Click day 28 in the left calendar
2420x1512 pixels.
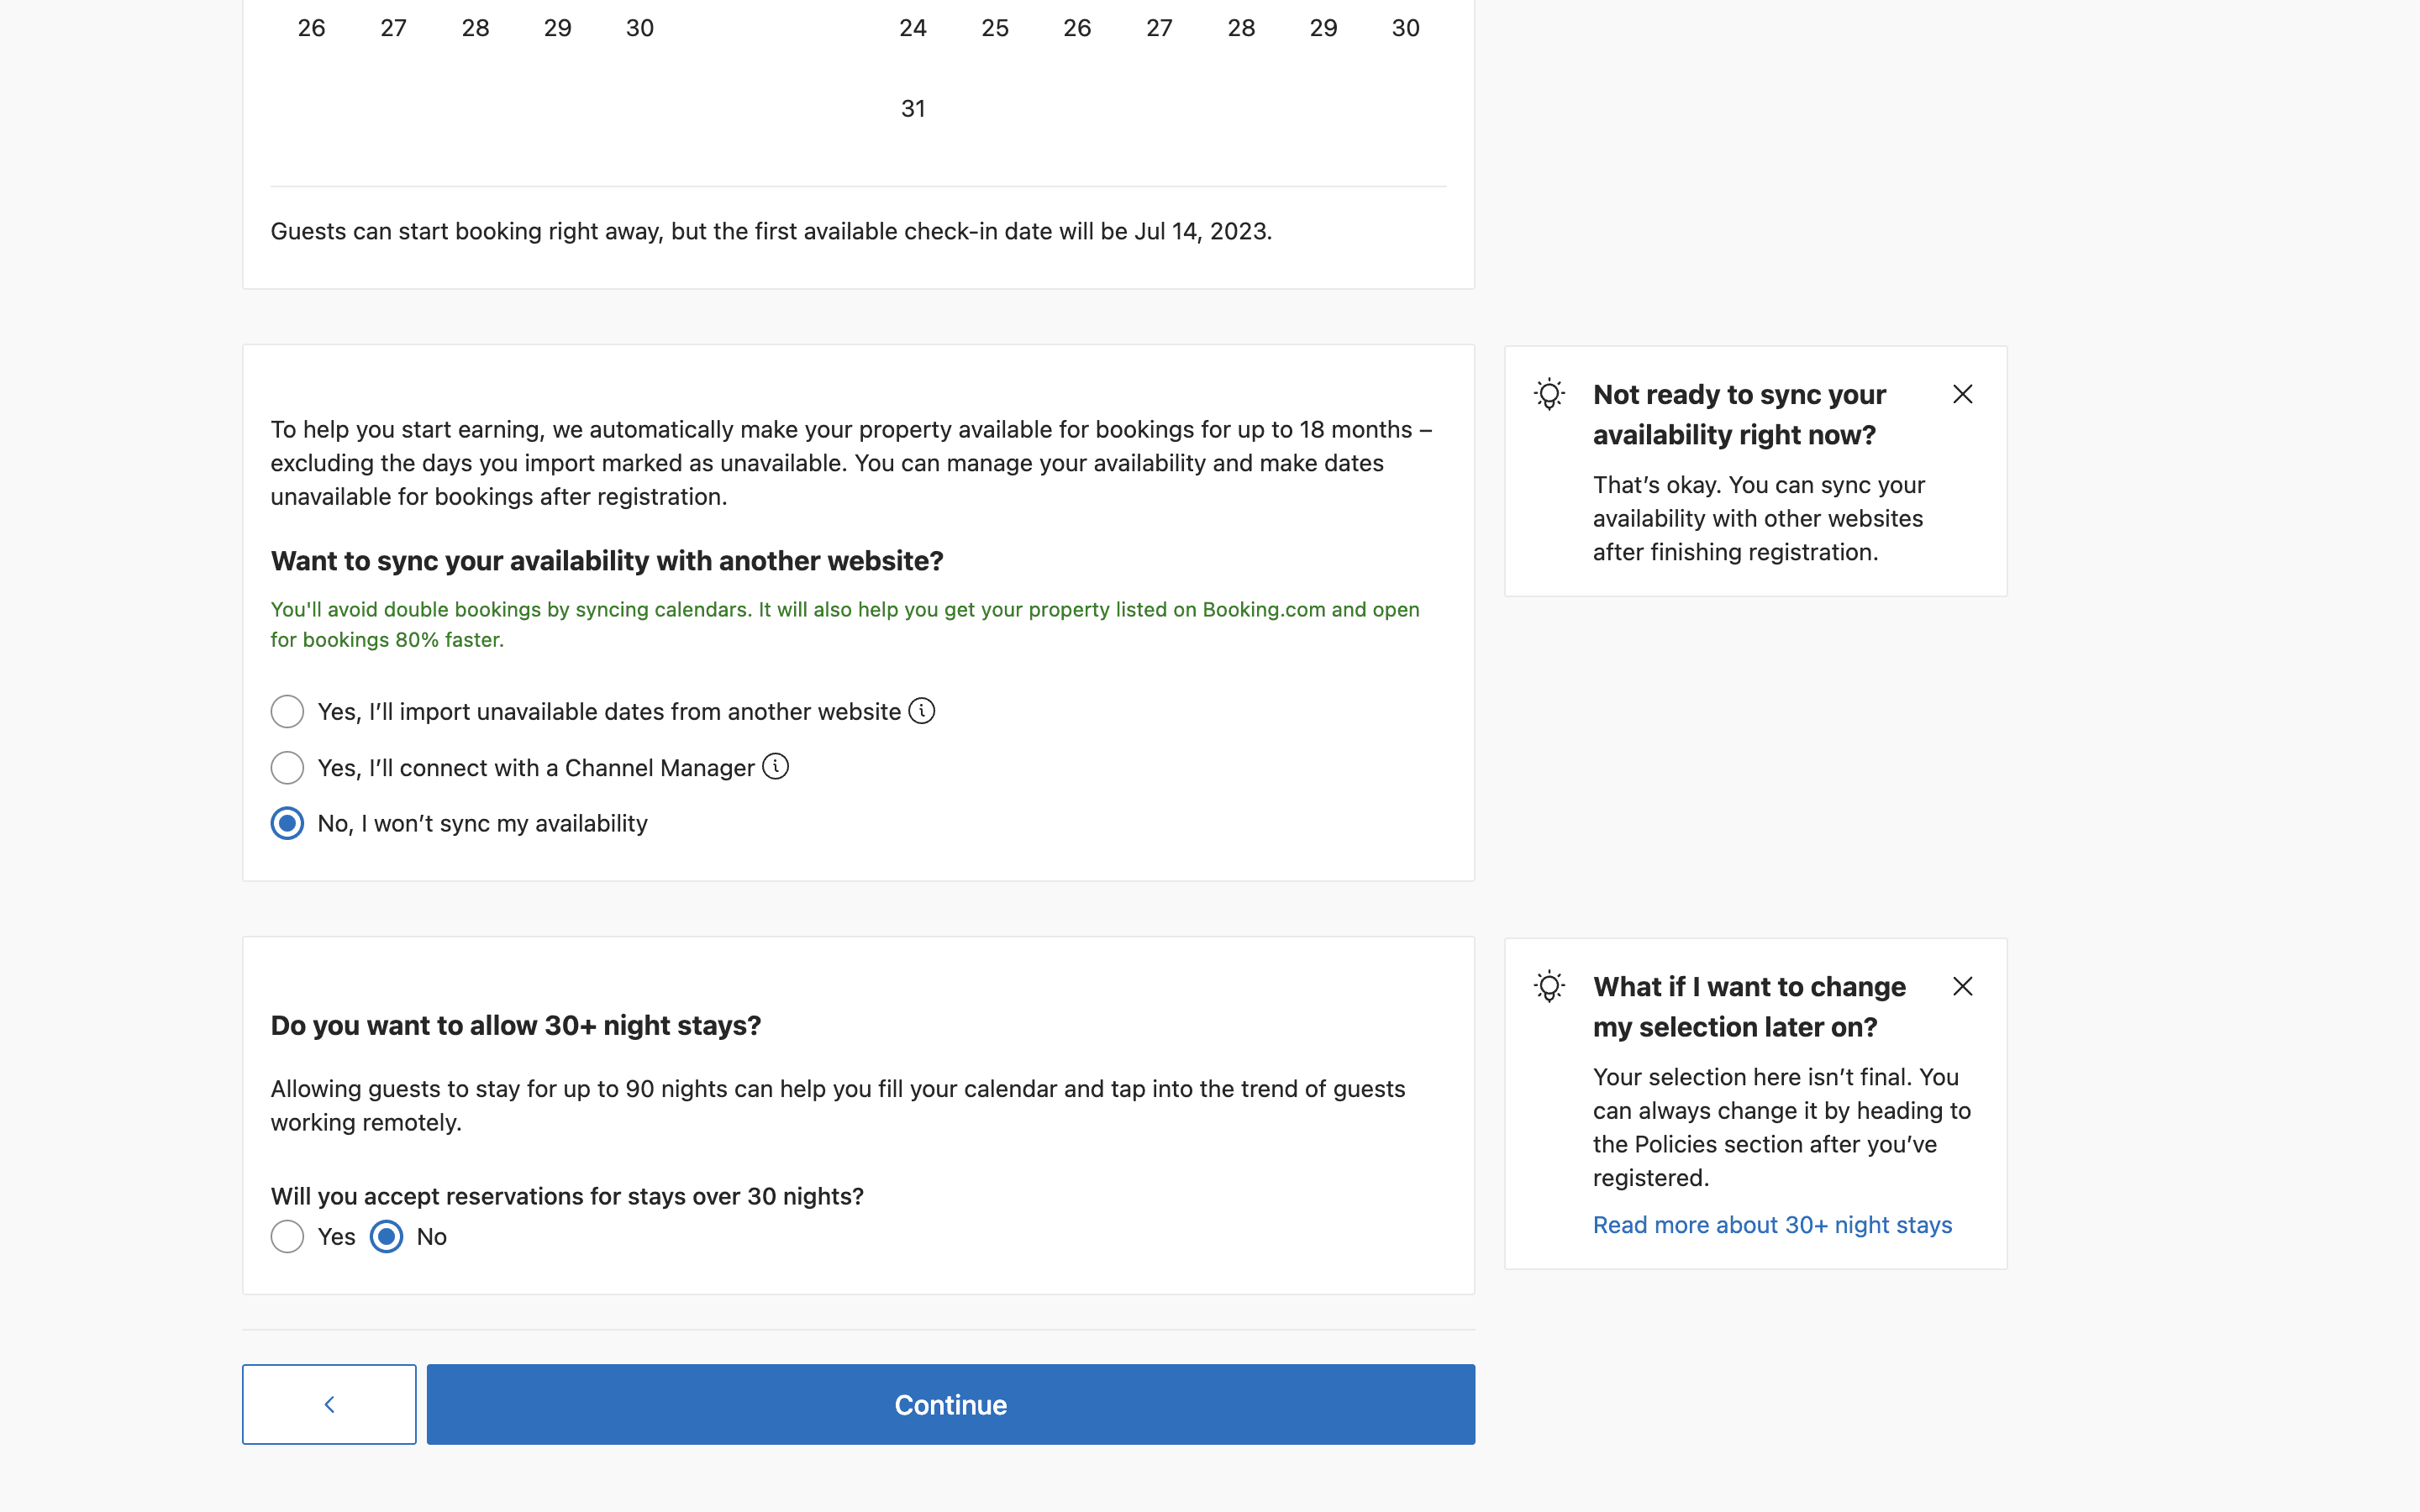tap(475, 28)
